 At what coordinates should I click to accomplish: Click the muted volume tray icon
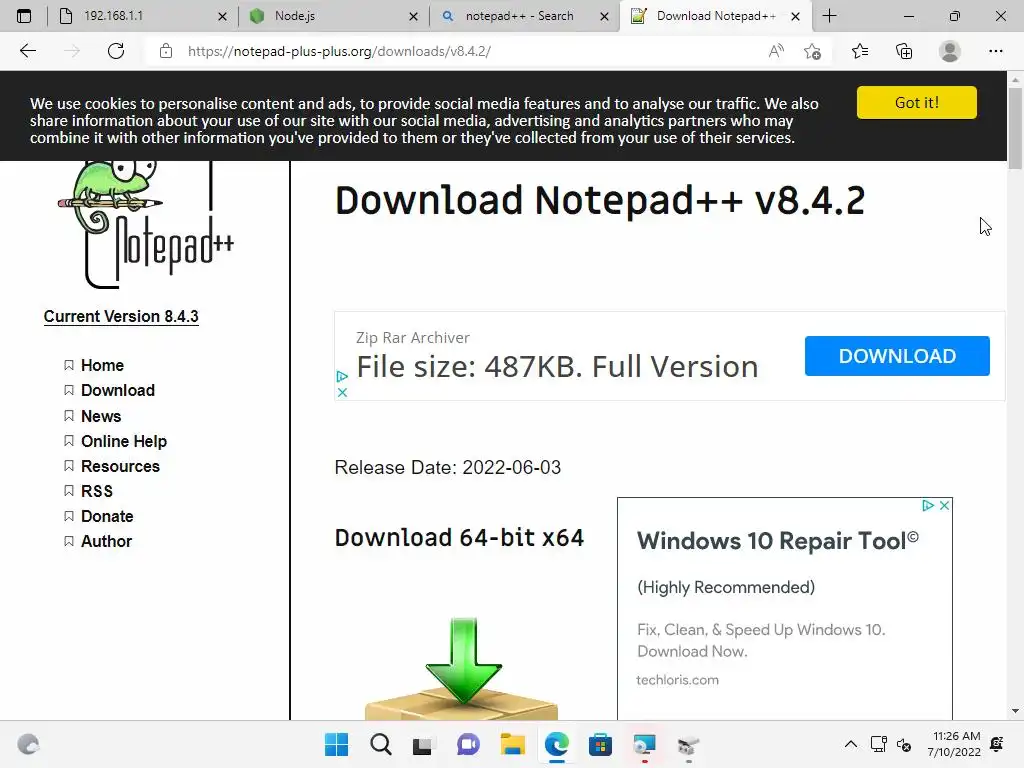tap(904, 744)
